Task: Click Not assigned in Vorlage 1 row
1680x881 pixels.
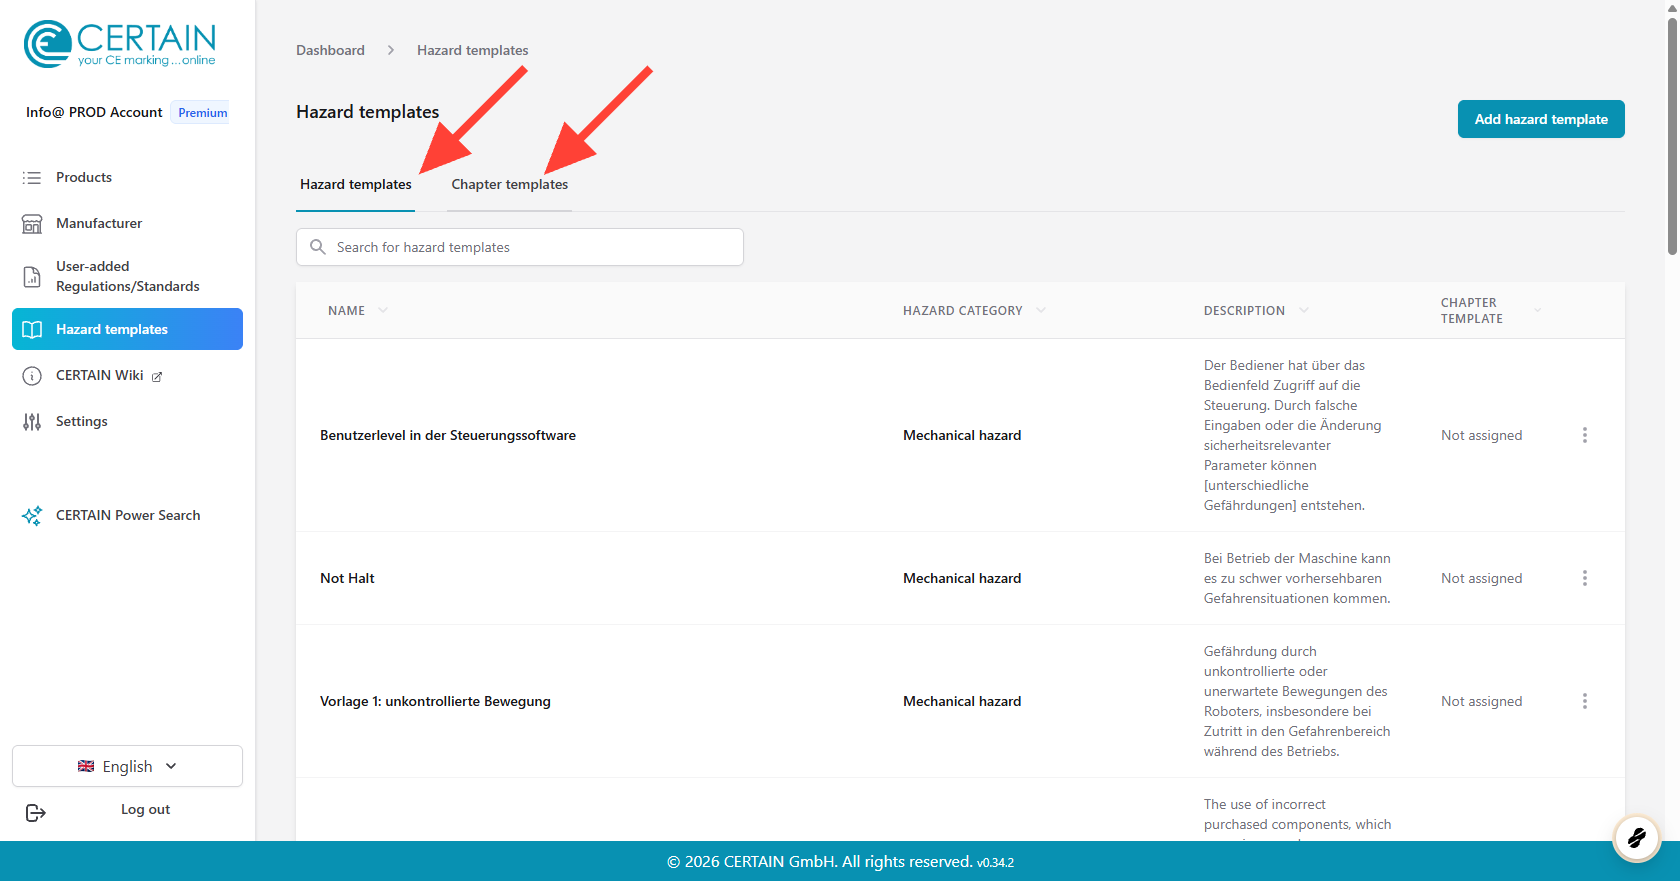Action: pyautogui.click(x=1482, y=701)
